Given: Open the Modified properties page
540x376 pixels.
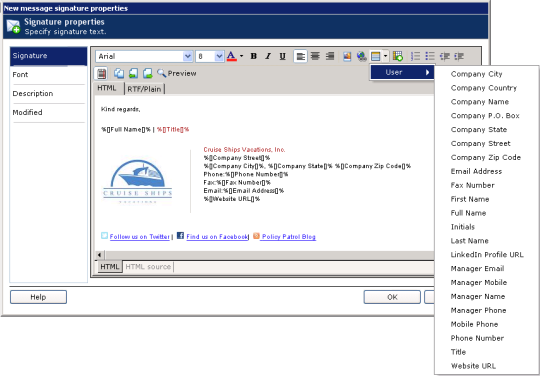Looking at the screenshot, I should coord(49,113).
